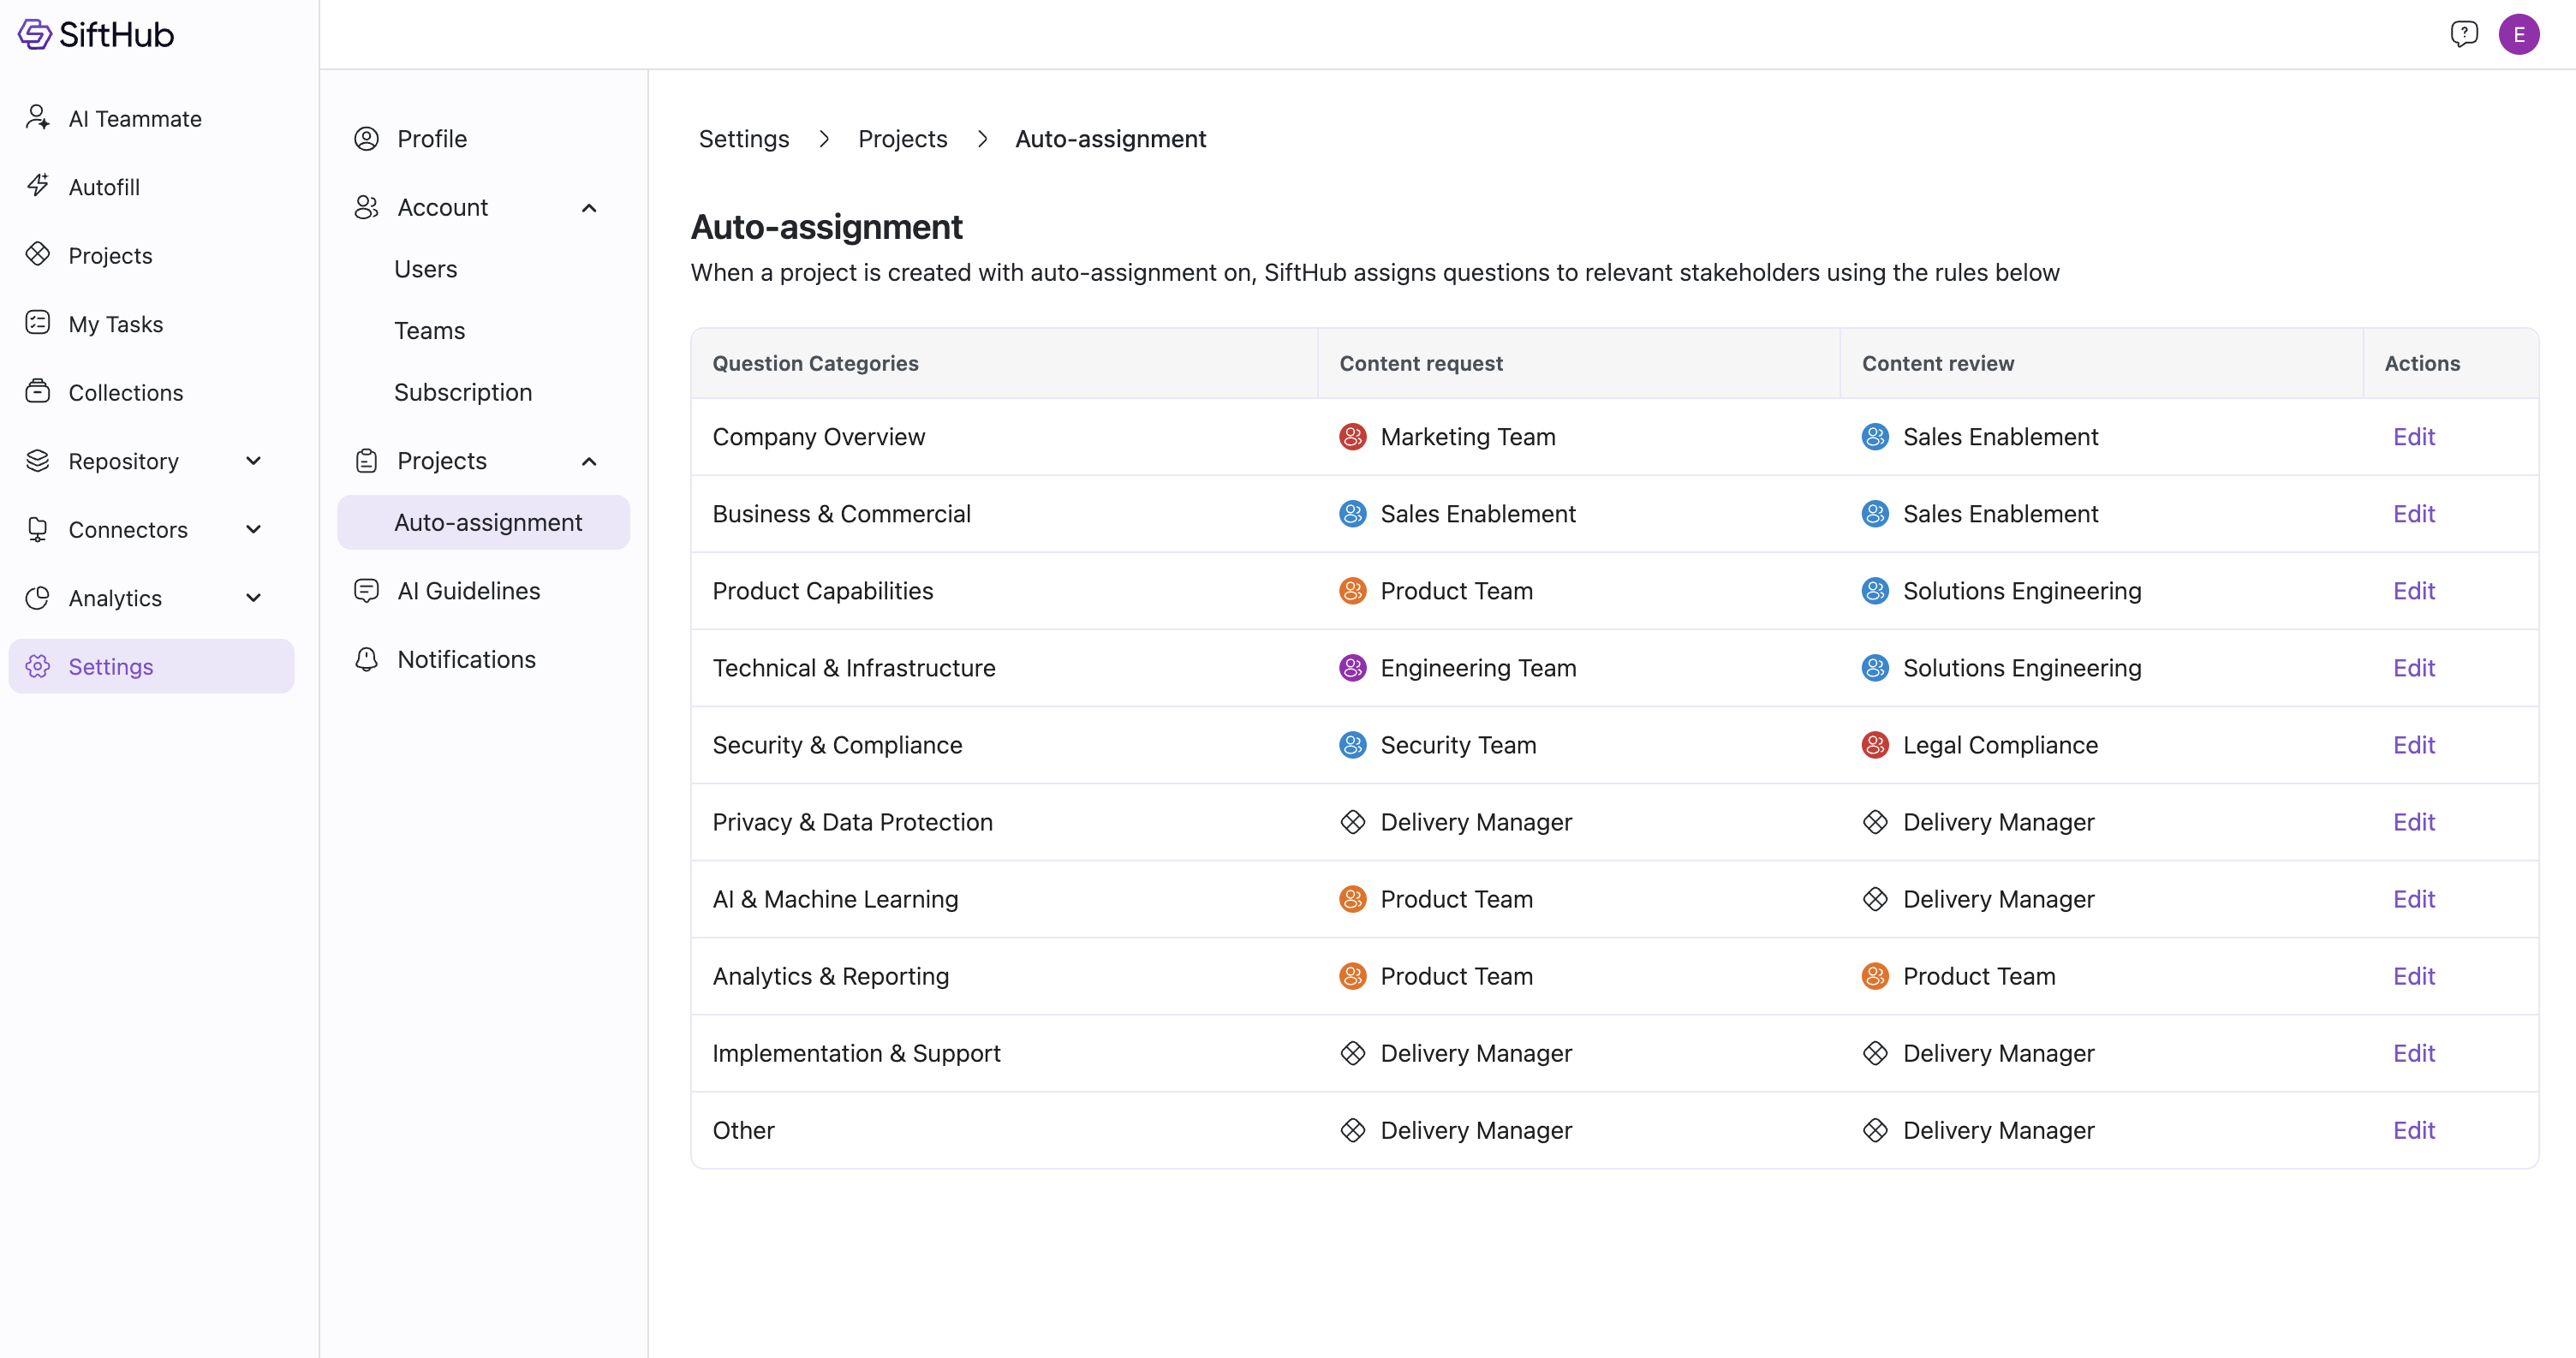Viewport: 2576px width, 1358px height.
Task: Open the Collections sidebar item
Action: coord(125,392)
